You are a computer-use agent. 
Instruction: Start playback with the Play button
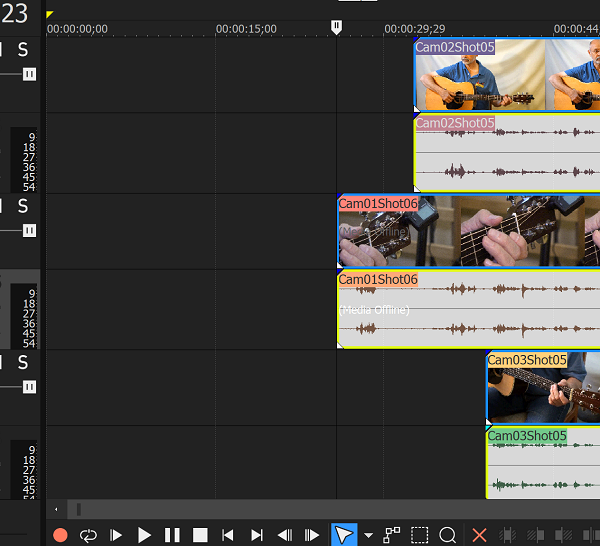coord(144,535)
